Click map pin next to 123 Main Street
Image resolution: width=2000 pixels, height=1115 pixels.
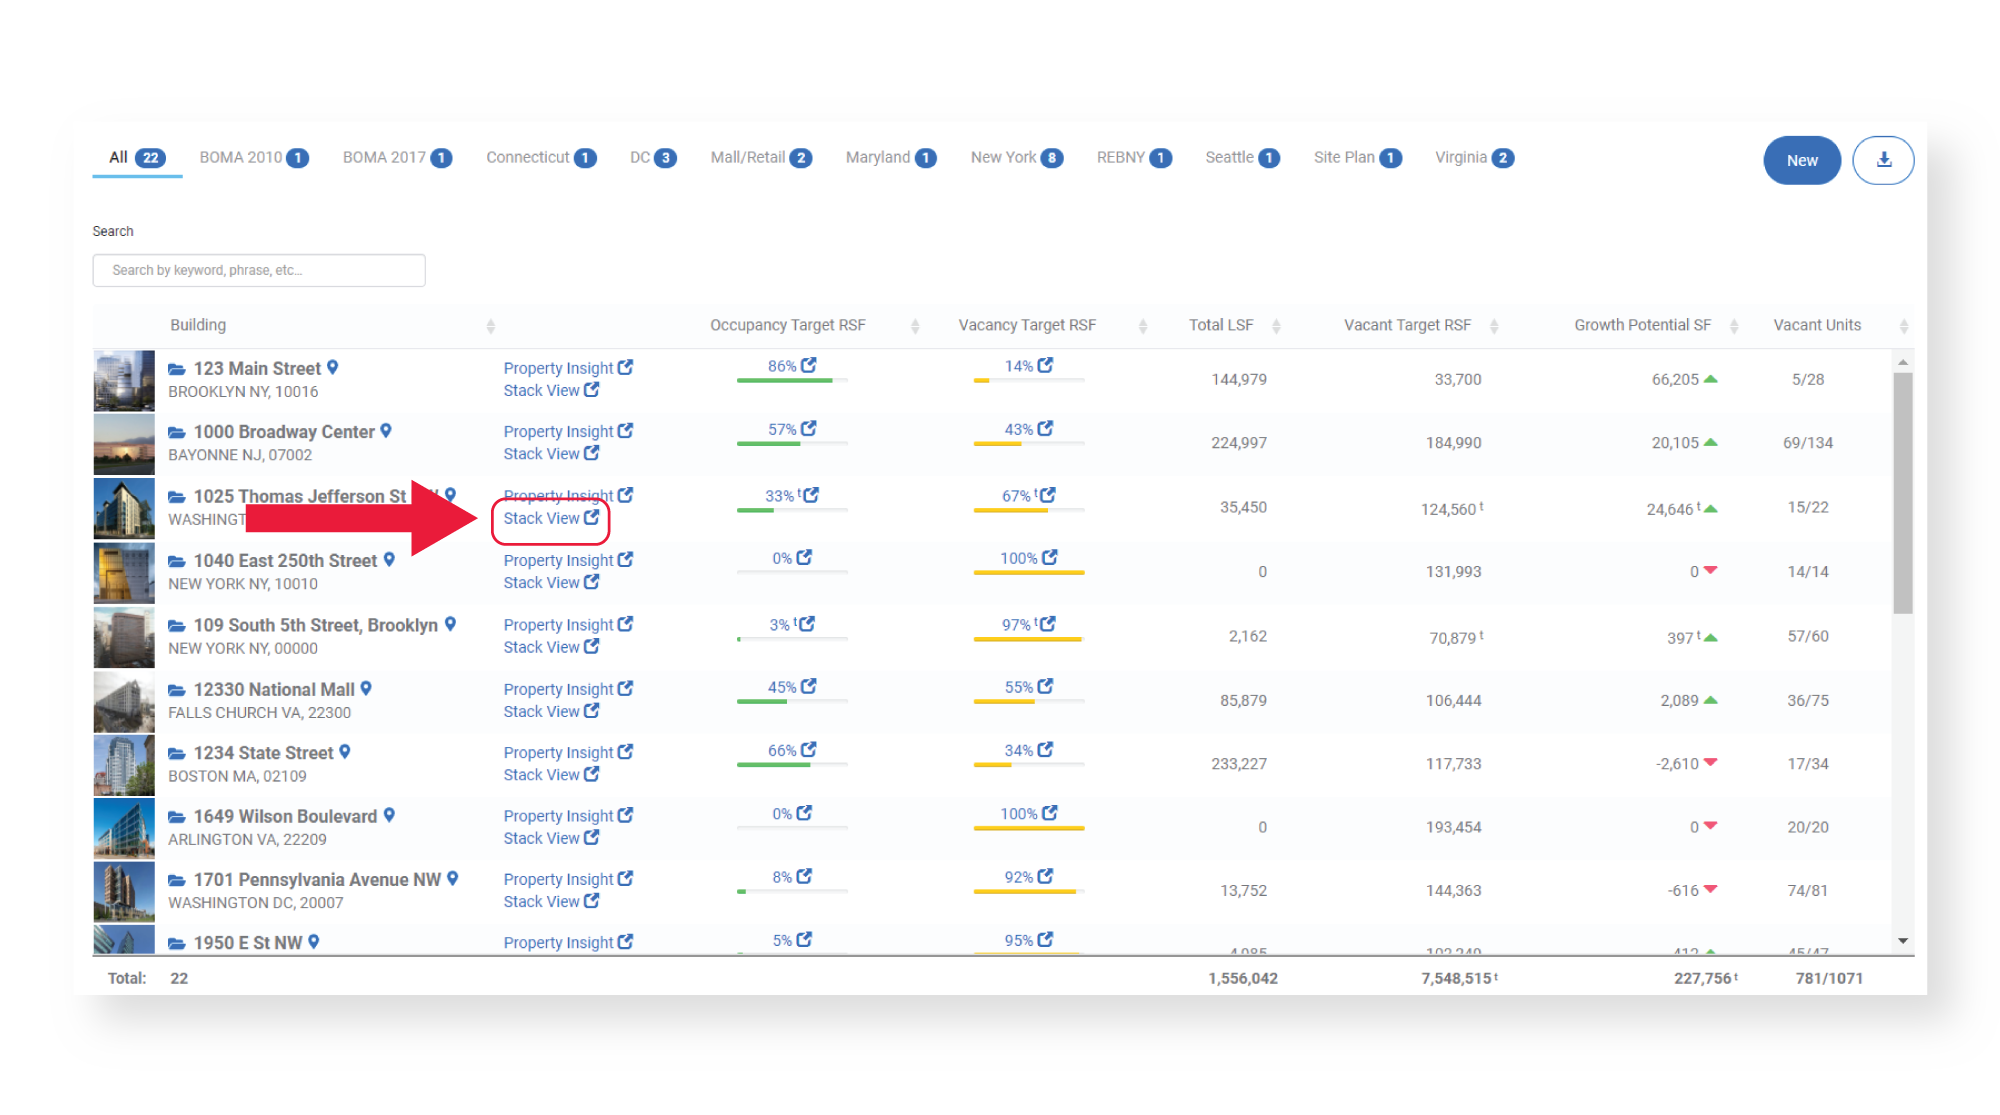pos(333,368)
